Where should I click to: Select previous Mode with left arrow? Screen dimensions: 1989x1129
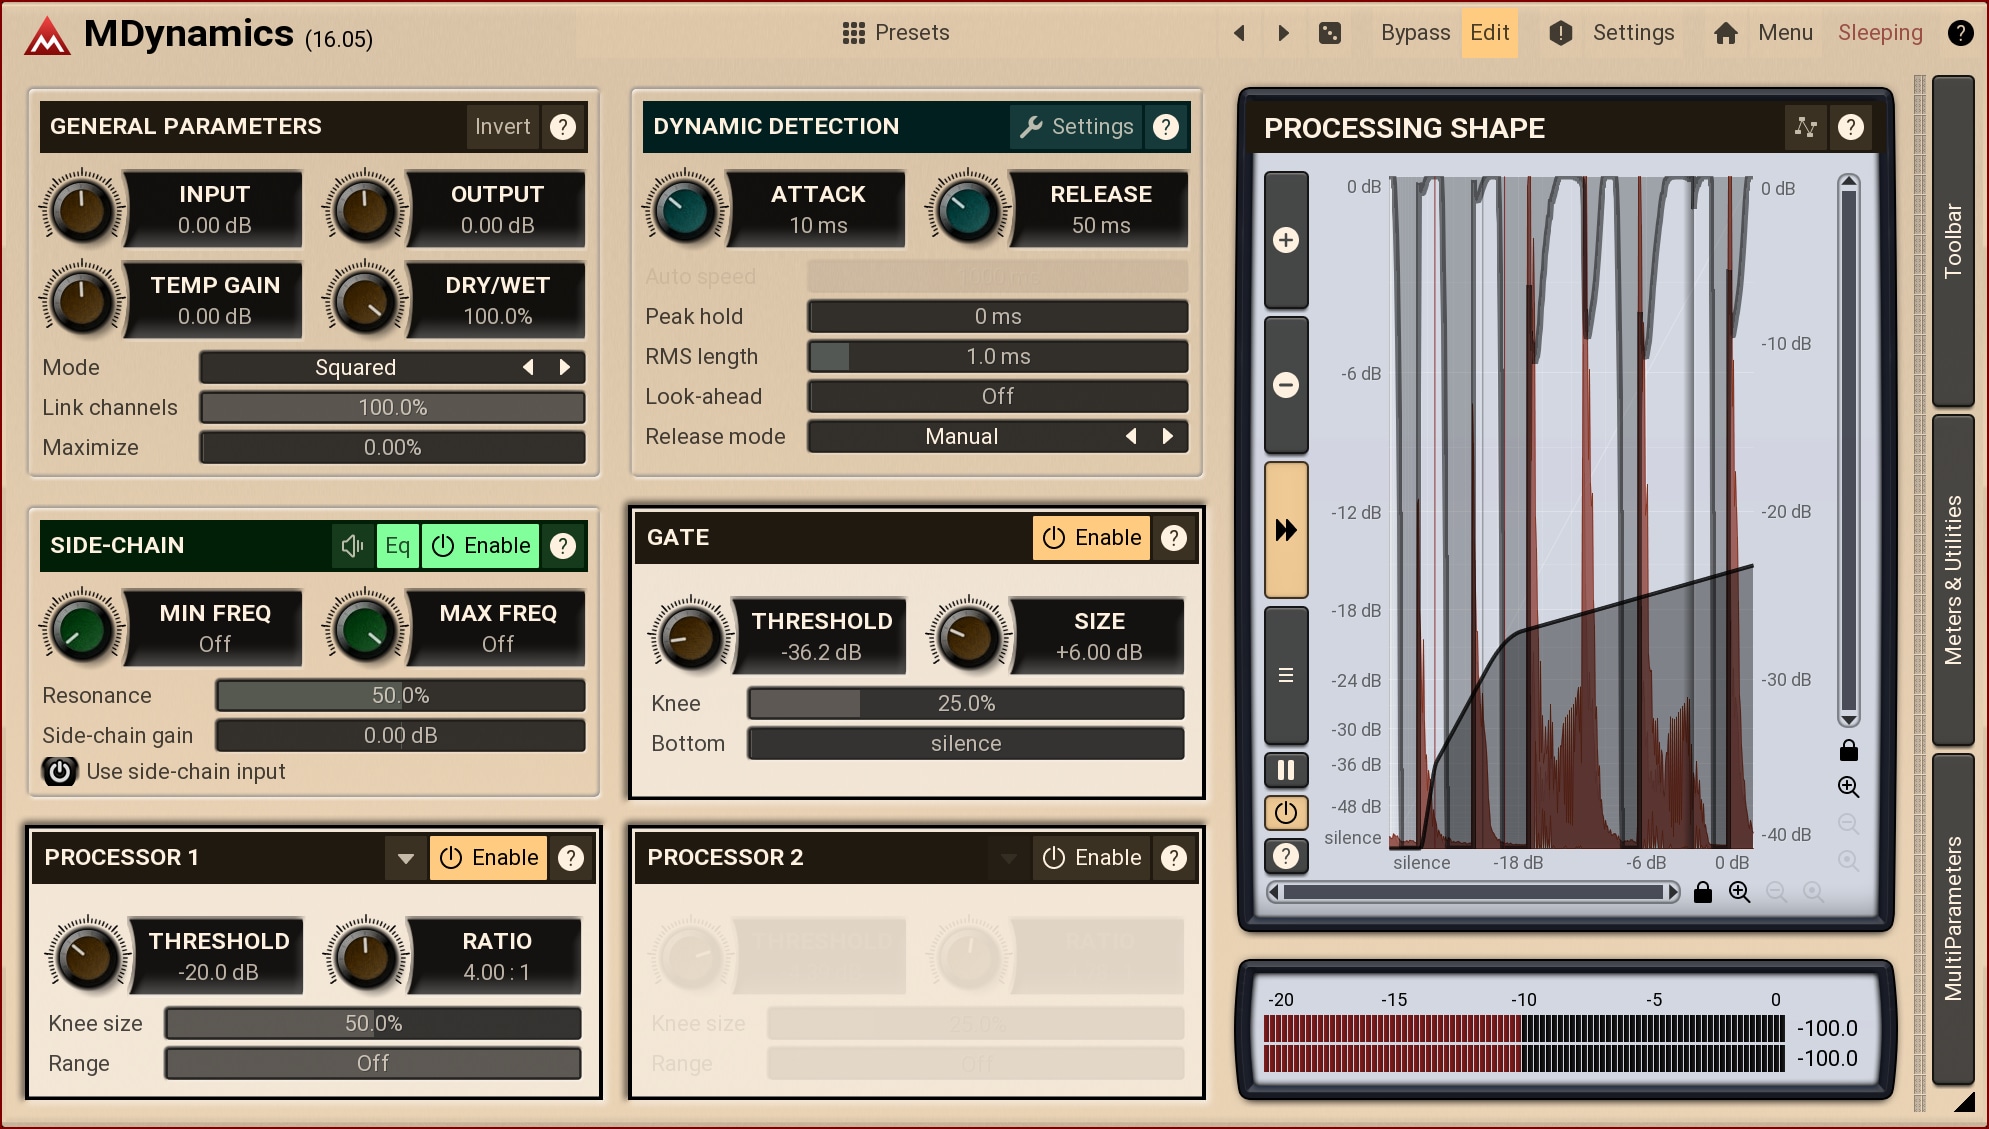click(528, 367)
